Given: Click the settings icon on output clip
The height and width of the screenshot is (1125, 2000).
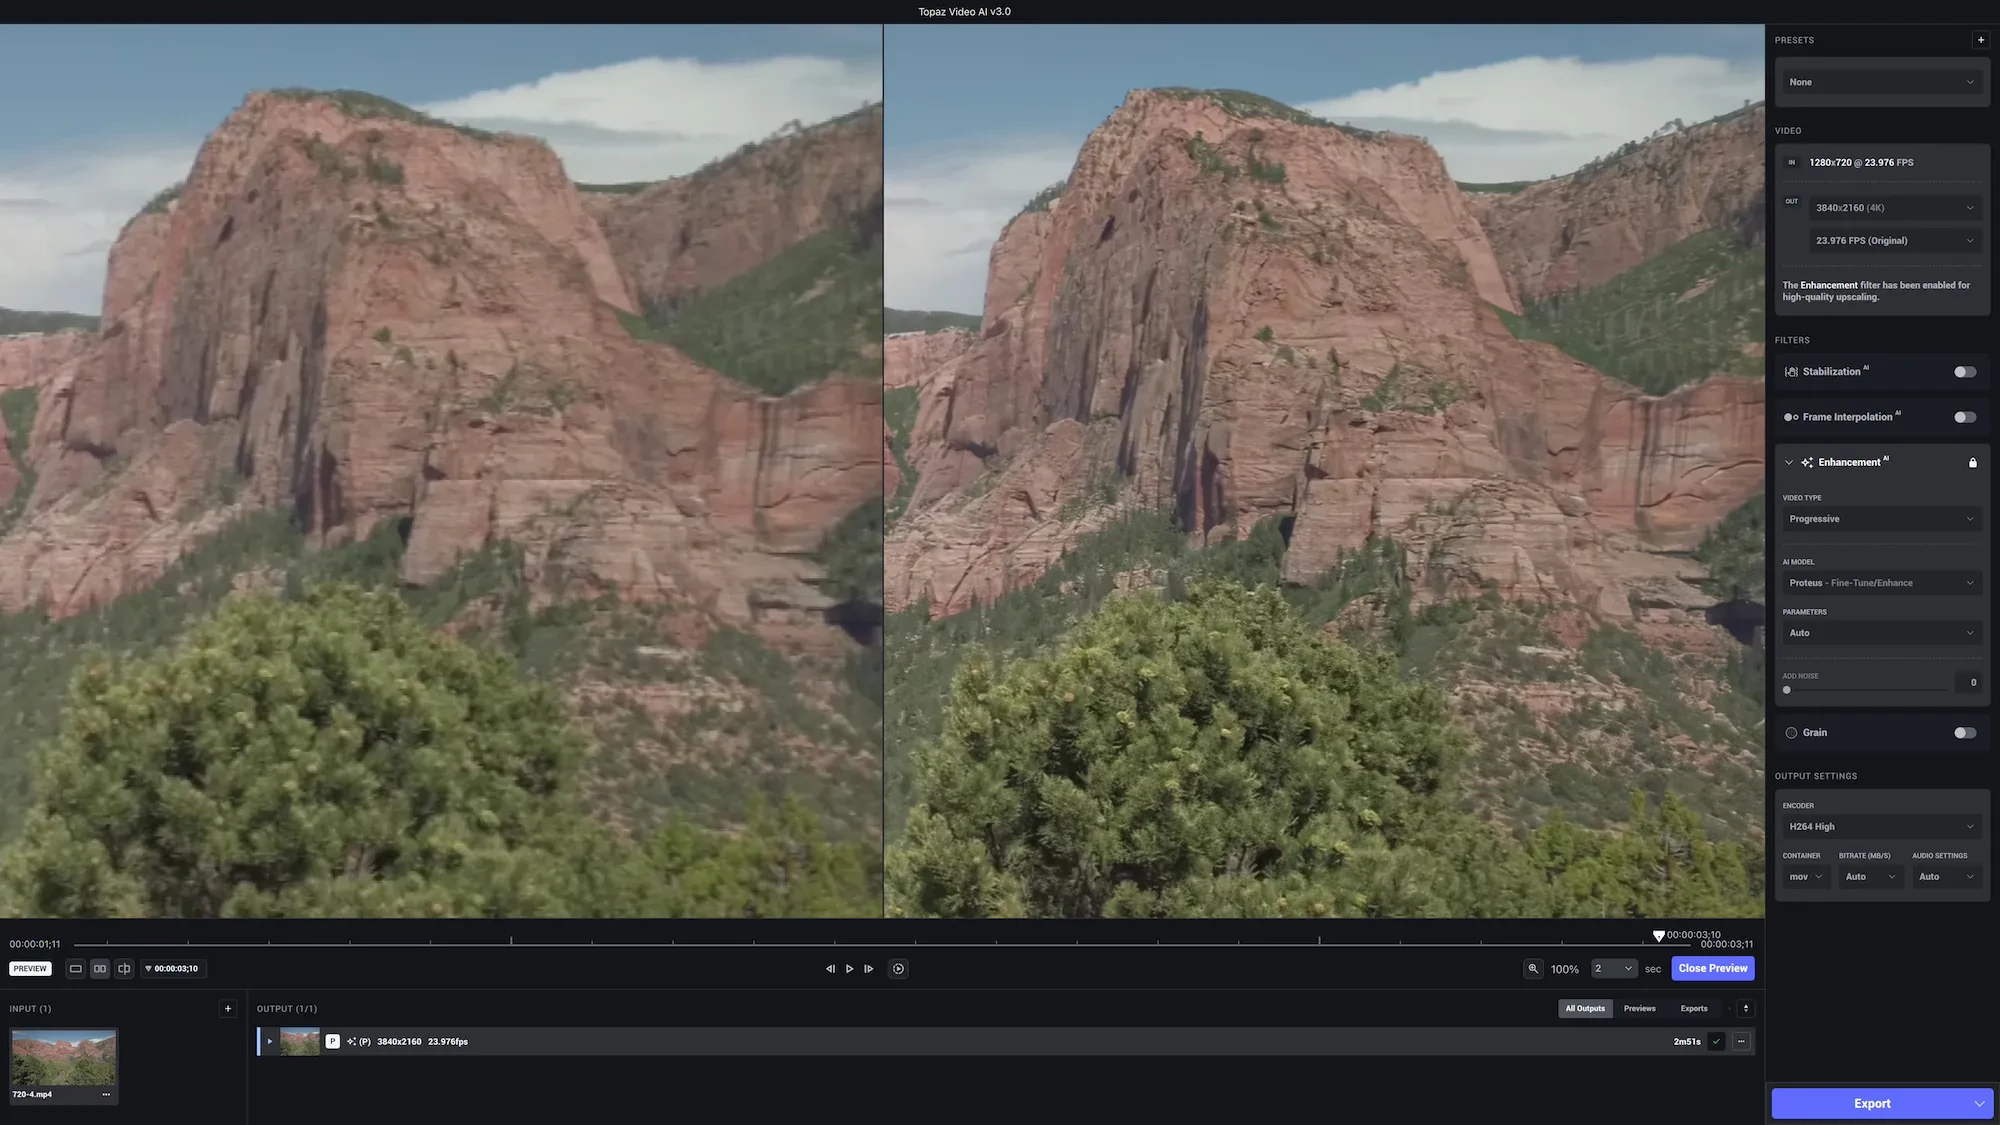Looking at the screenshot, I should click(x=1743, y=1041).
